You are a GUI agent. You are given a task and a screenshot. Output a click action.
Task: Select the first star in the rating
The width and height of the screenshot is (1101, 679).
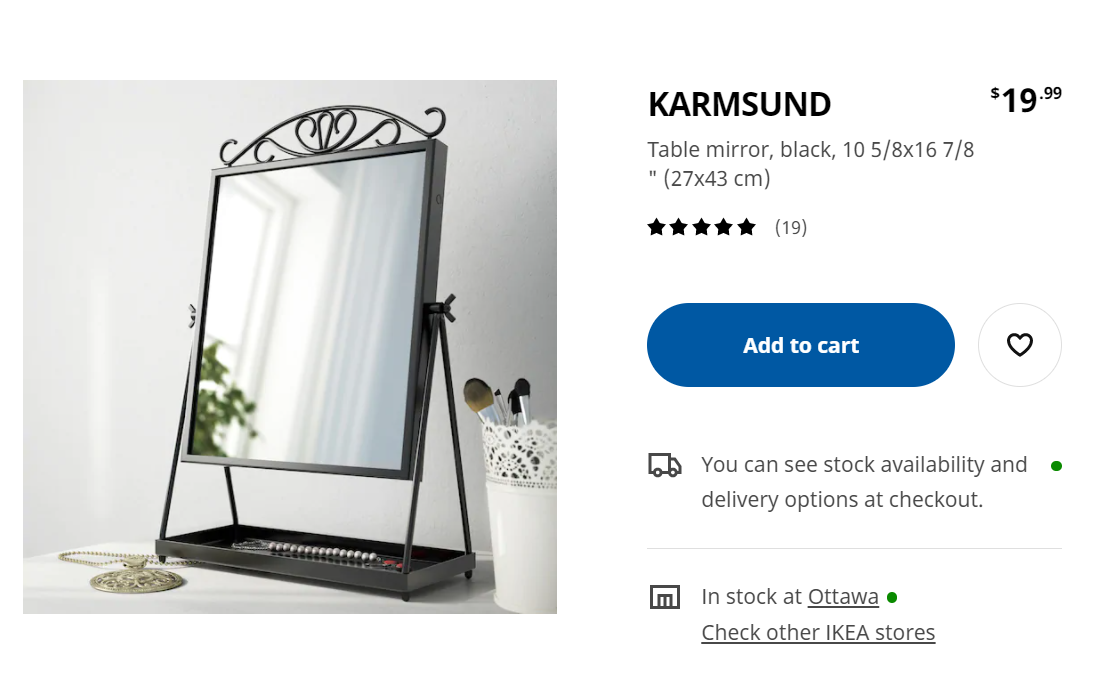[657, 227]
